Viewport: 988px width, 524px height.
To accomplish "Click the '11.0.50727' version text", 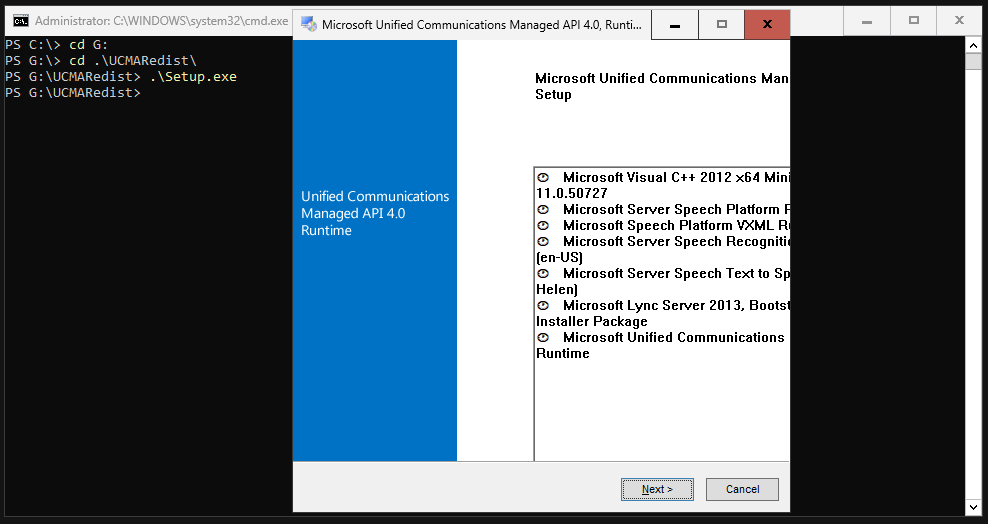I will [572, 193].
